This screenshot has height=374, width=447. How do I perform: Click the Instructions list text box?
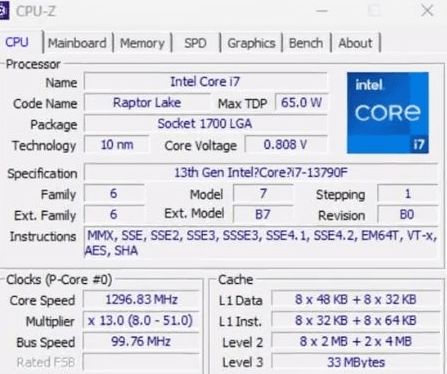[x=261, y=243]
